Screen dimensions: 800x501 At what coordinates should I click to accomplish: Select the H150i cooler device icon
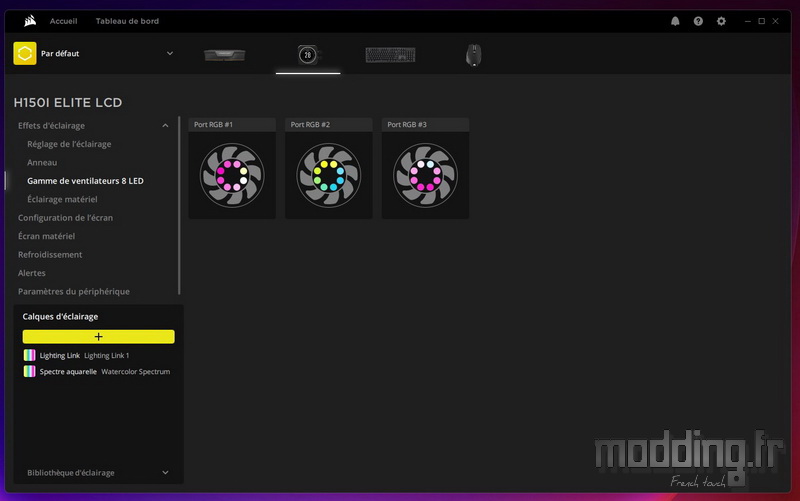click(x=308, y=55)
